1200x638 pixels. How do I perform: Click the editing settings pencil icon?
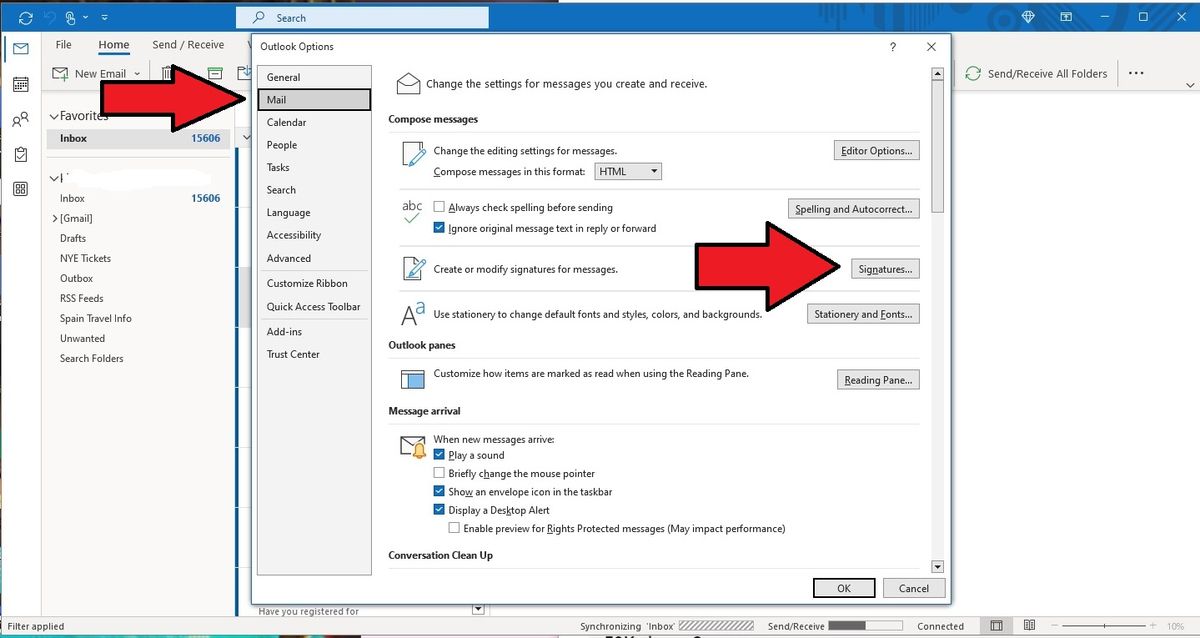(412, 154)
